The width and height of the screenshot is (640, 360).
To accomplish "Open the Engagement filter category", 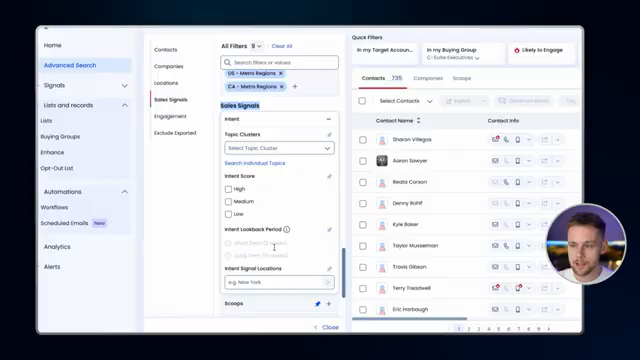I will pos(170,116).
